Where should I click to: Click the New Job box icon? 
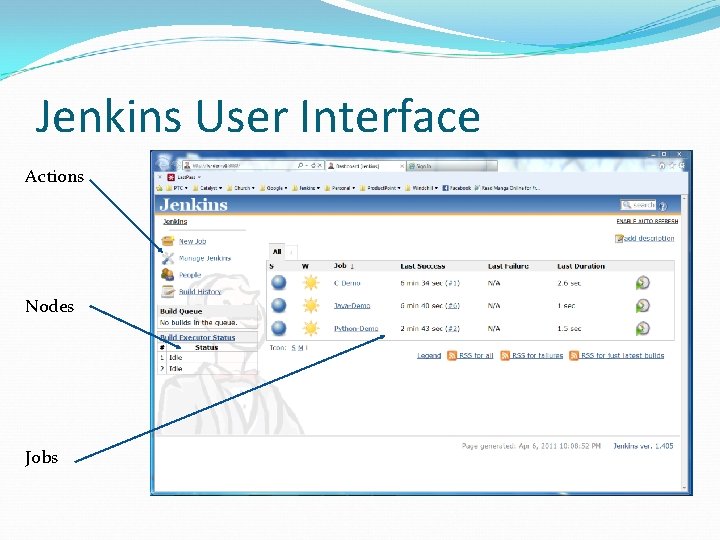coord(168,241)
